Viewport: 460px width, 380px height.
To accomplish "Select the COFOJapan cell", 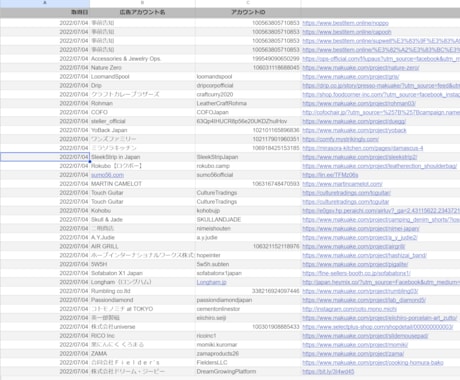I will [248, 112].
